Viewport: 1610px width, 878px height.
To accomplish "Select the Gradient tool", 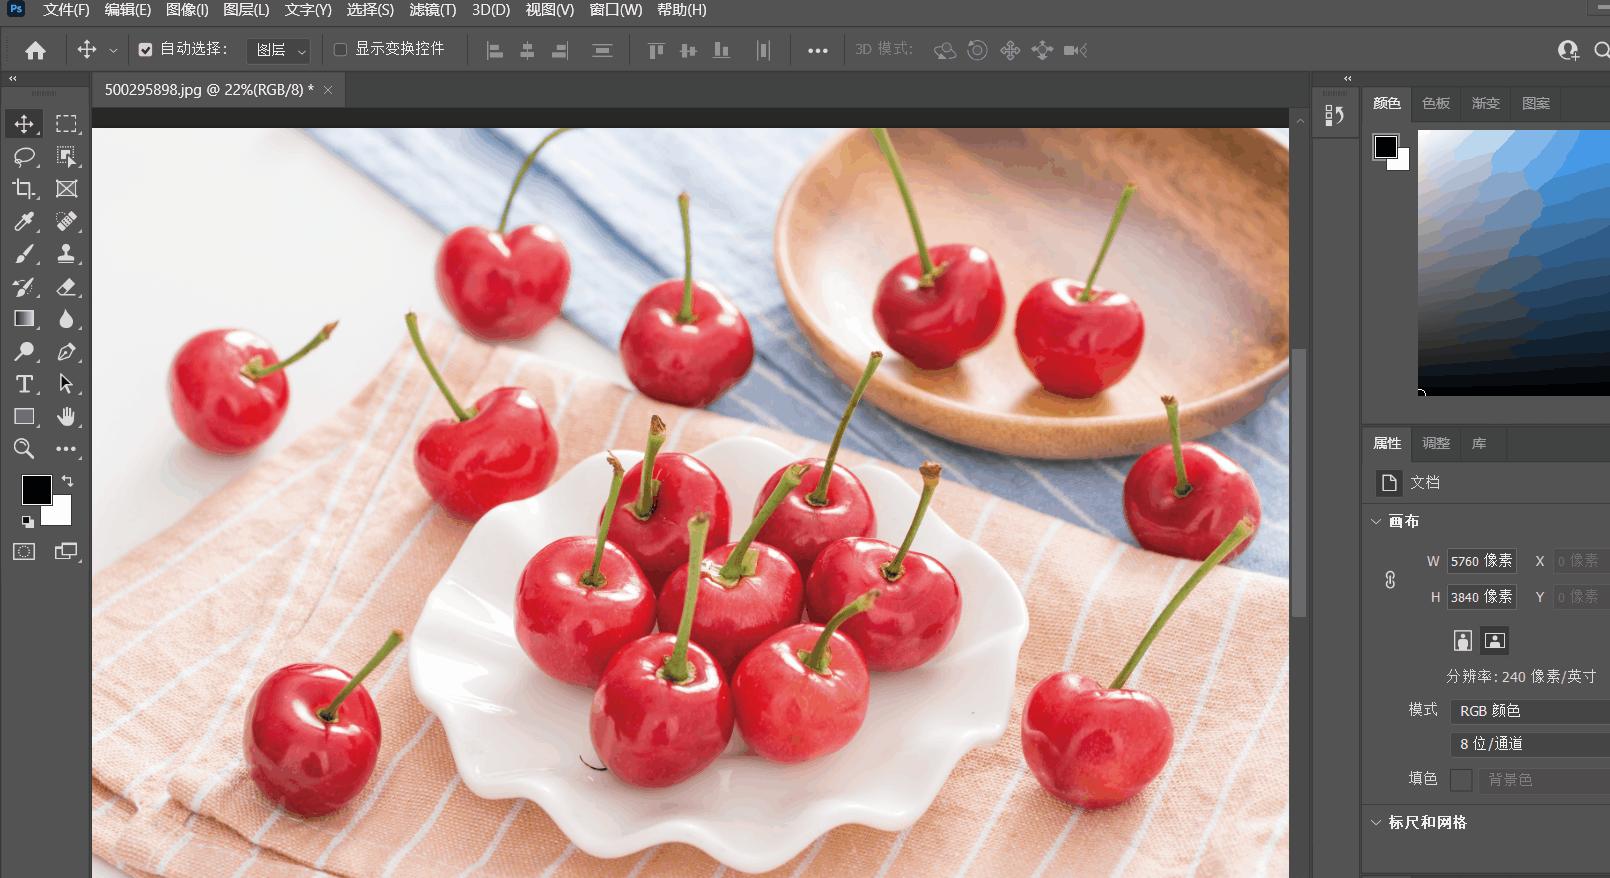I will click(x=24, y=319).
